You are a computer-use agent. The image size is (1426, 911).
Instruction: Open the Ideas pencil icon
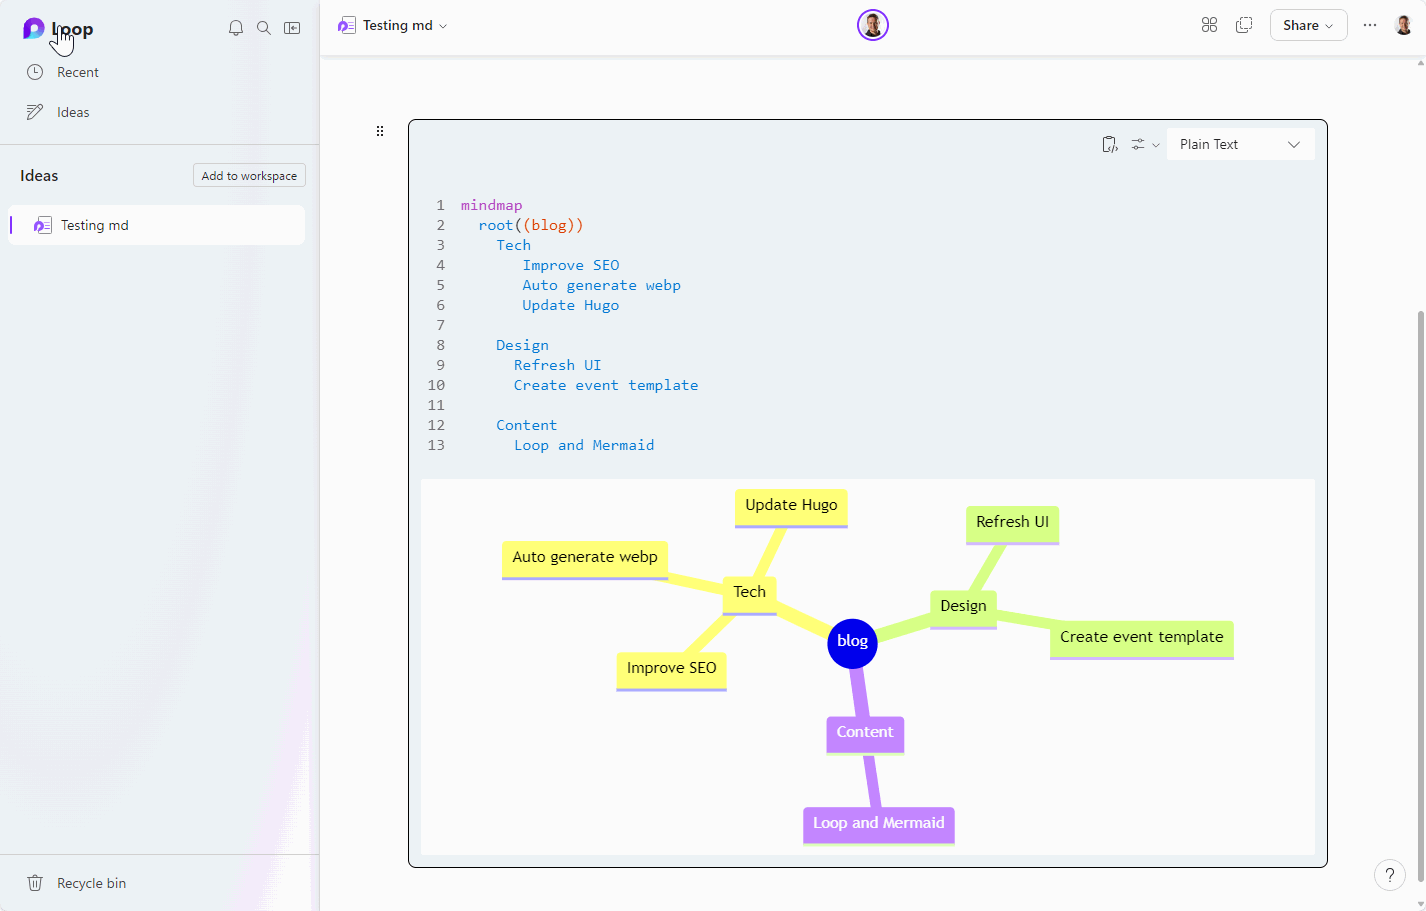pyautogui.click(x=35, y=112)
